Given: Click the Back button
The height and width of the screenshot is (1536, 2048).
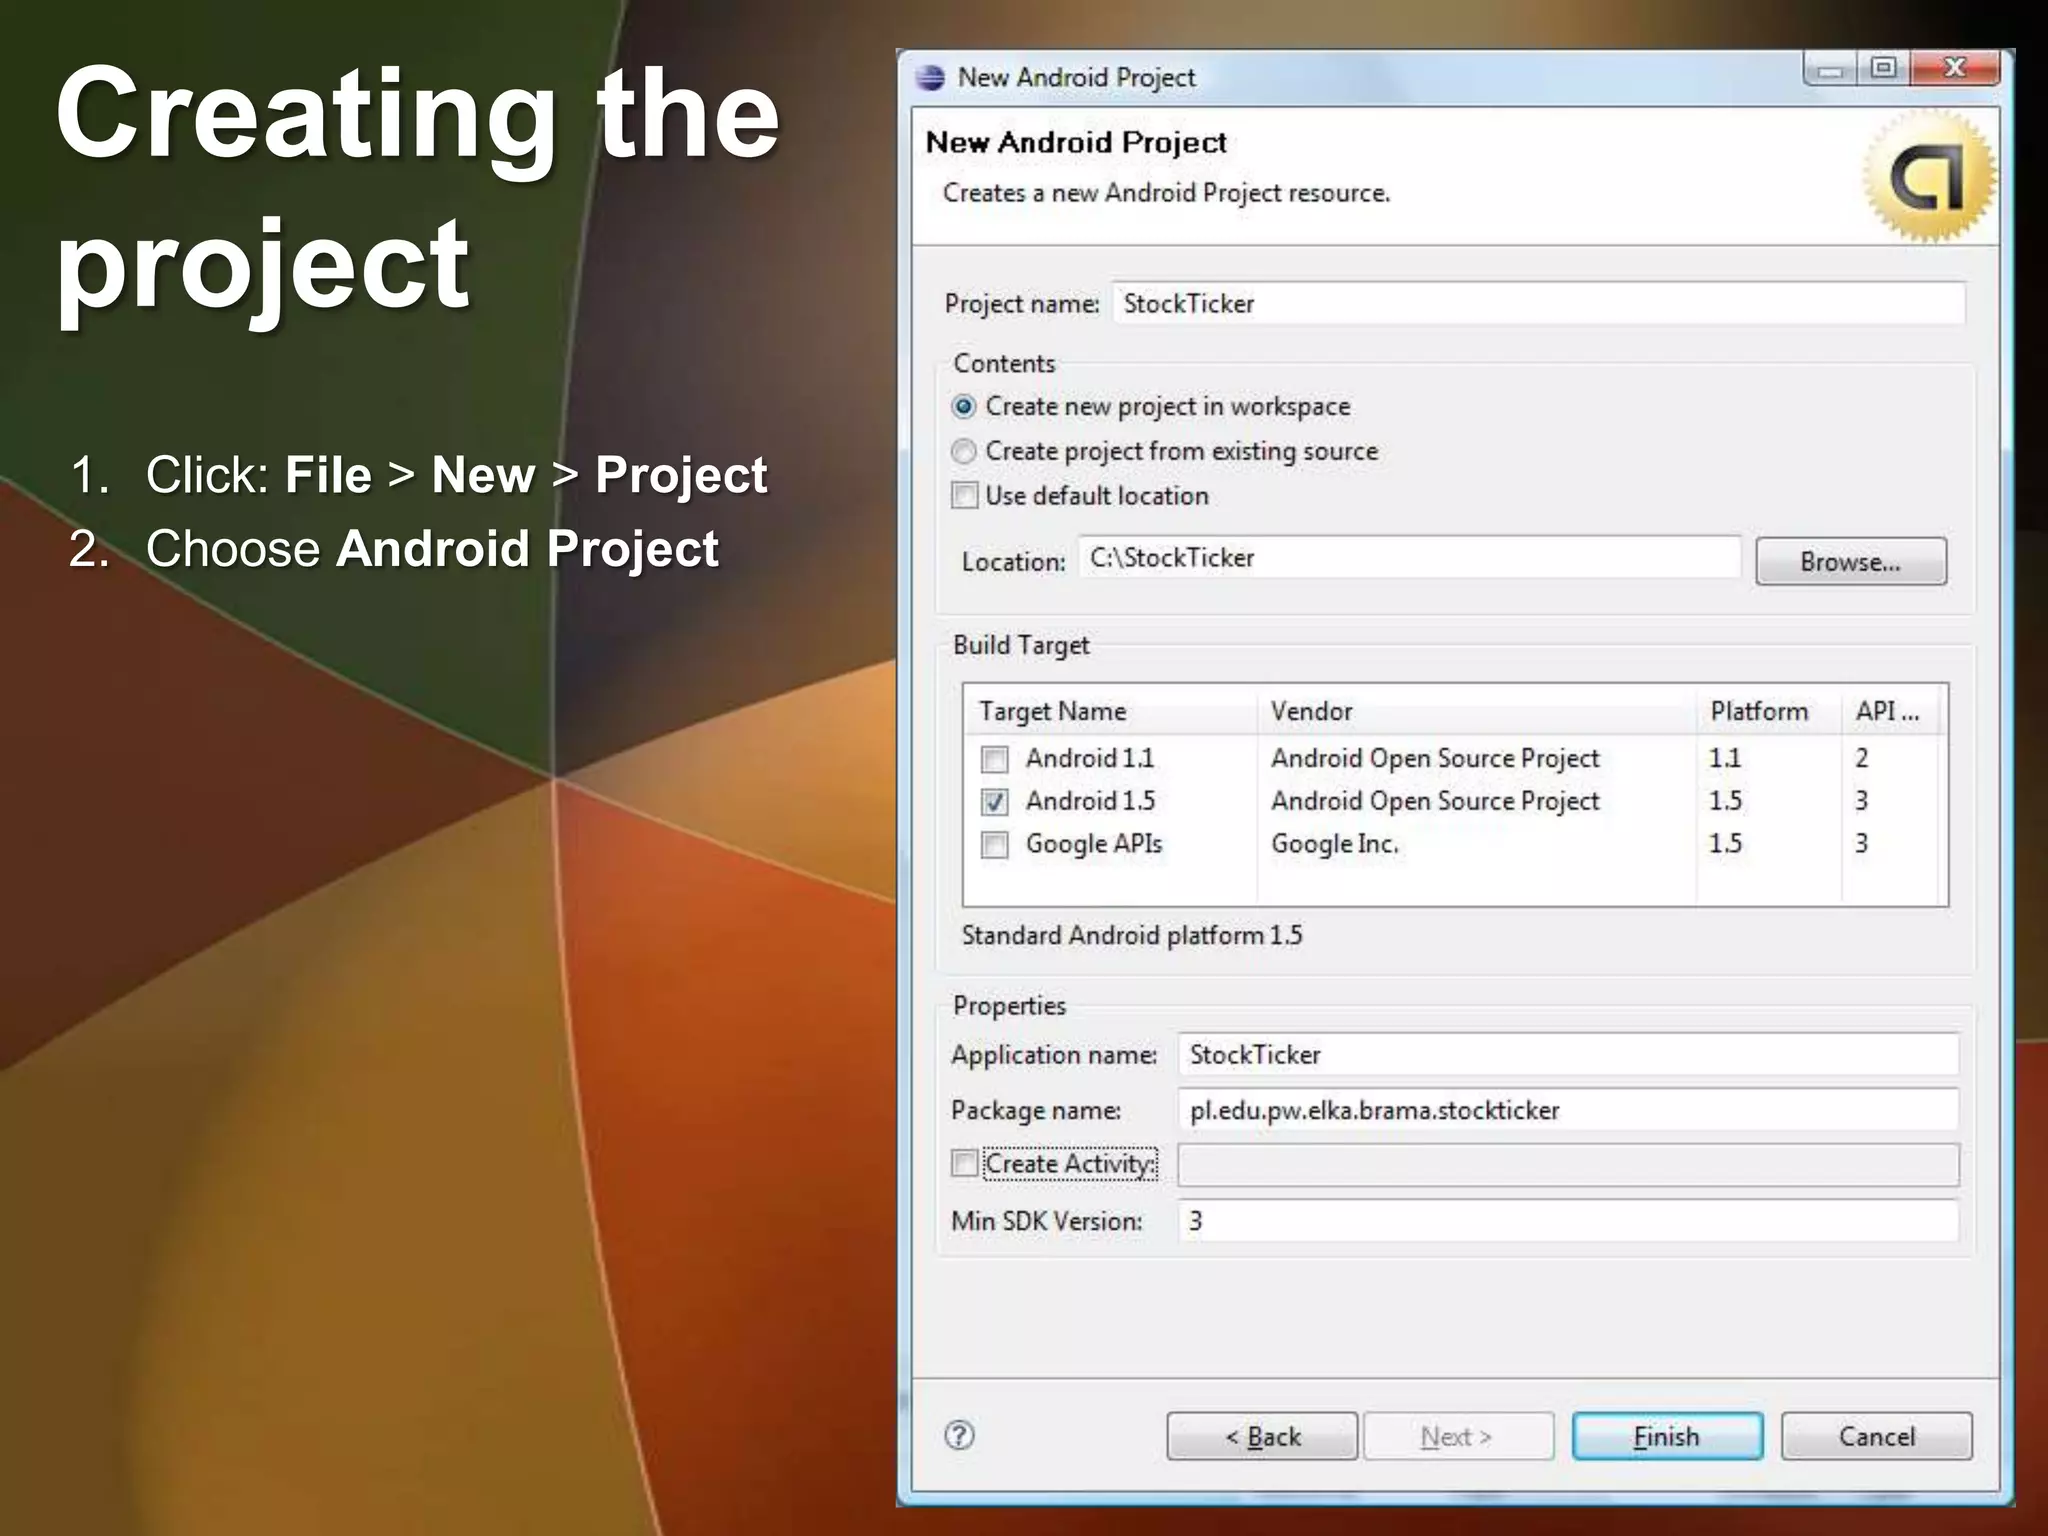Looking at the screenshot, I should (1262, 1436).
